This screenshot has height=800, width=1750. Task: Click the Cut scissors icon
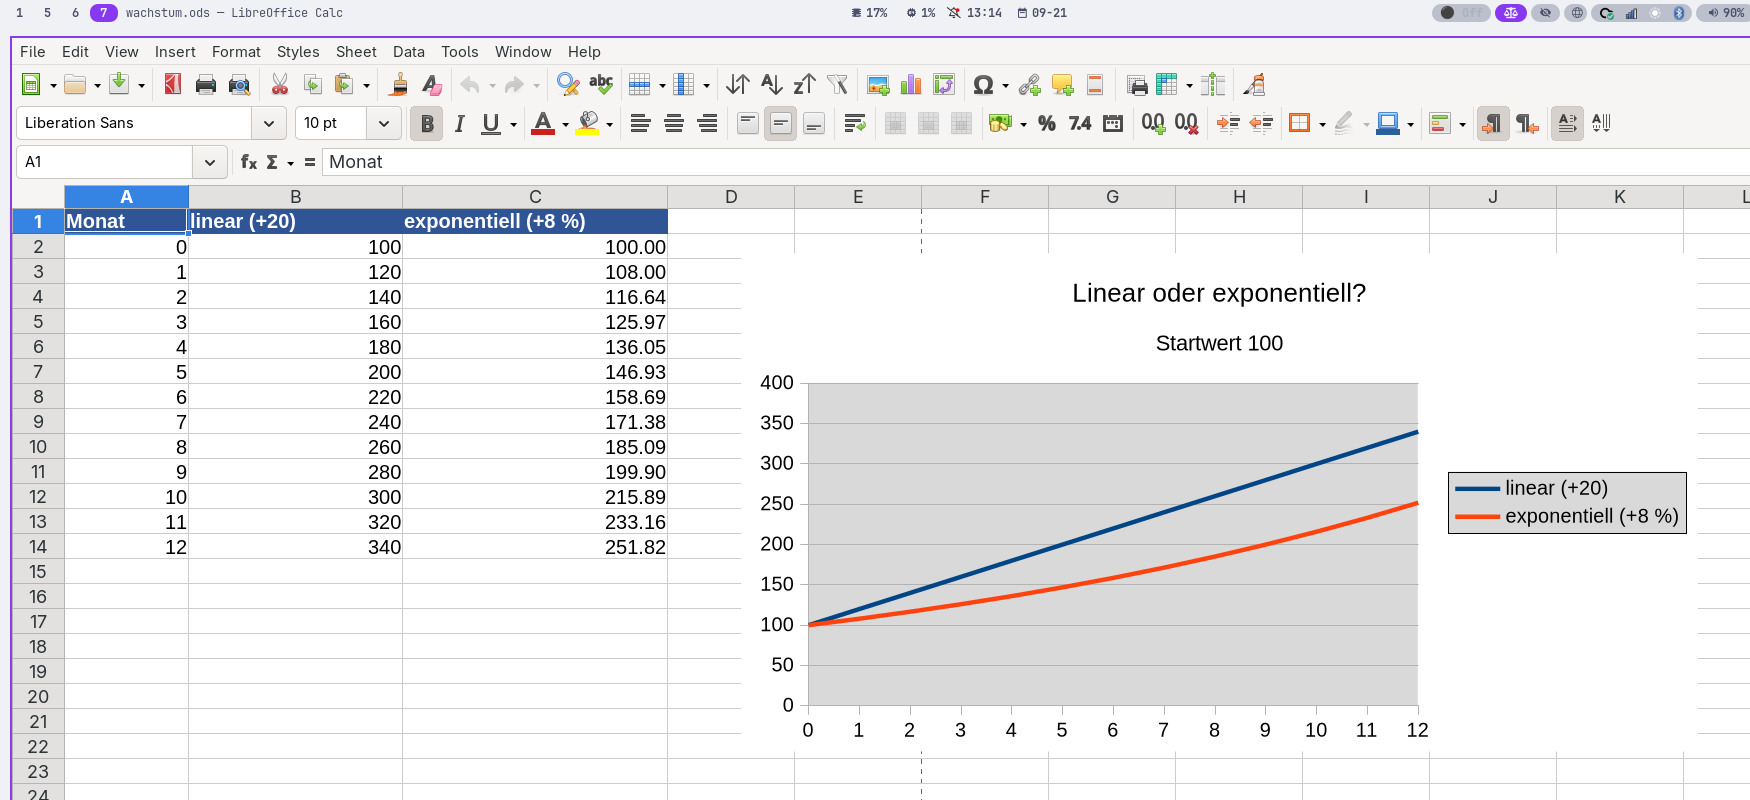click(280, 85)
